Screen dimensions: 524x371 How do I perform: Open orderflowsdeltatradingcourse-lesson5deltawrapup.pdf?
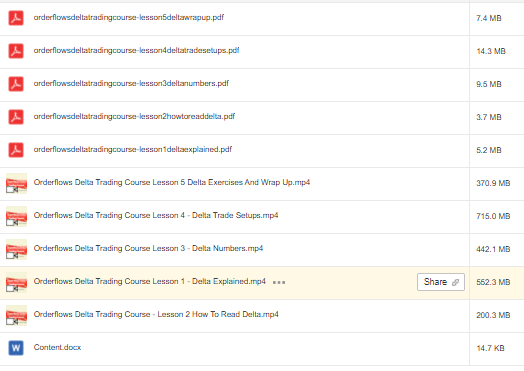click(x=129, y=17)
